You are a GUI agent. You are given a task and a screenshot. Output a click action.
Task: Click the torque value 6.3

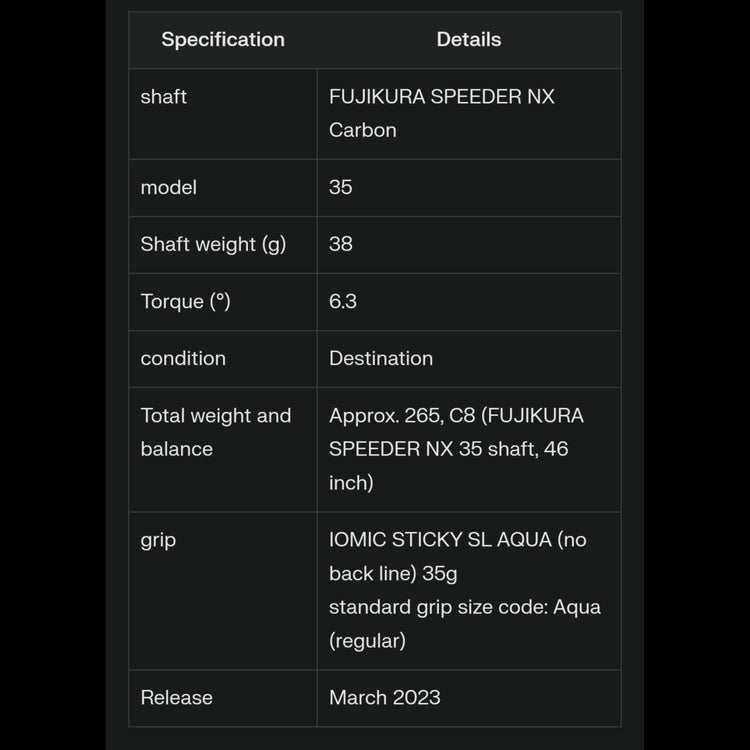342,301
